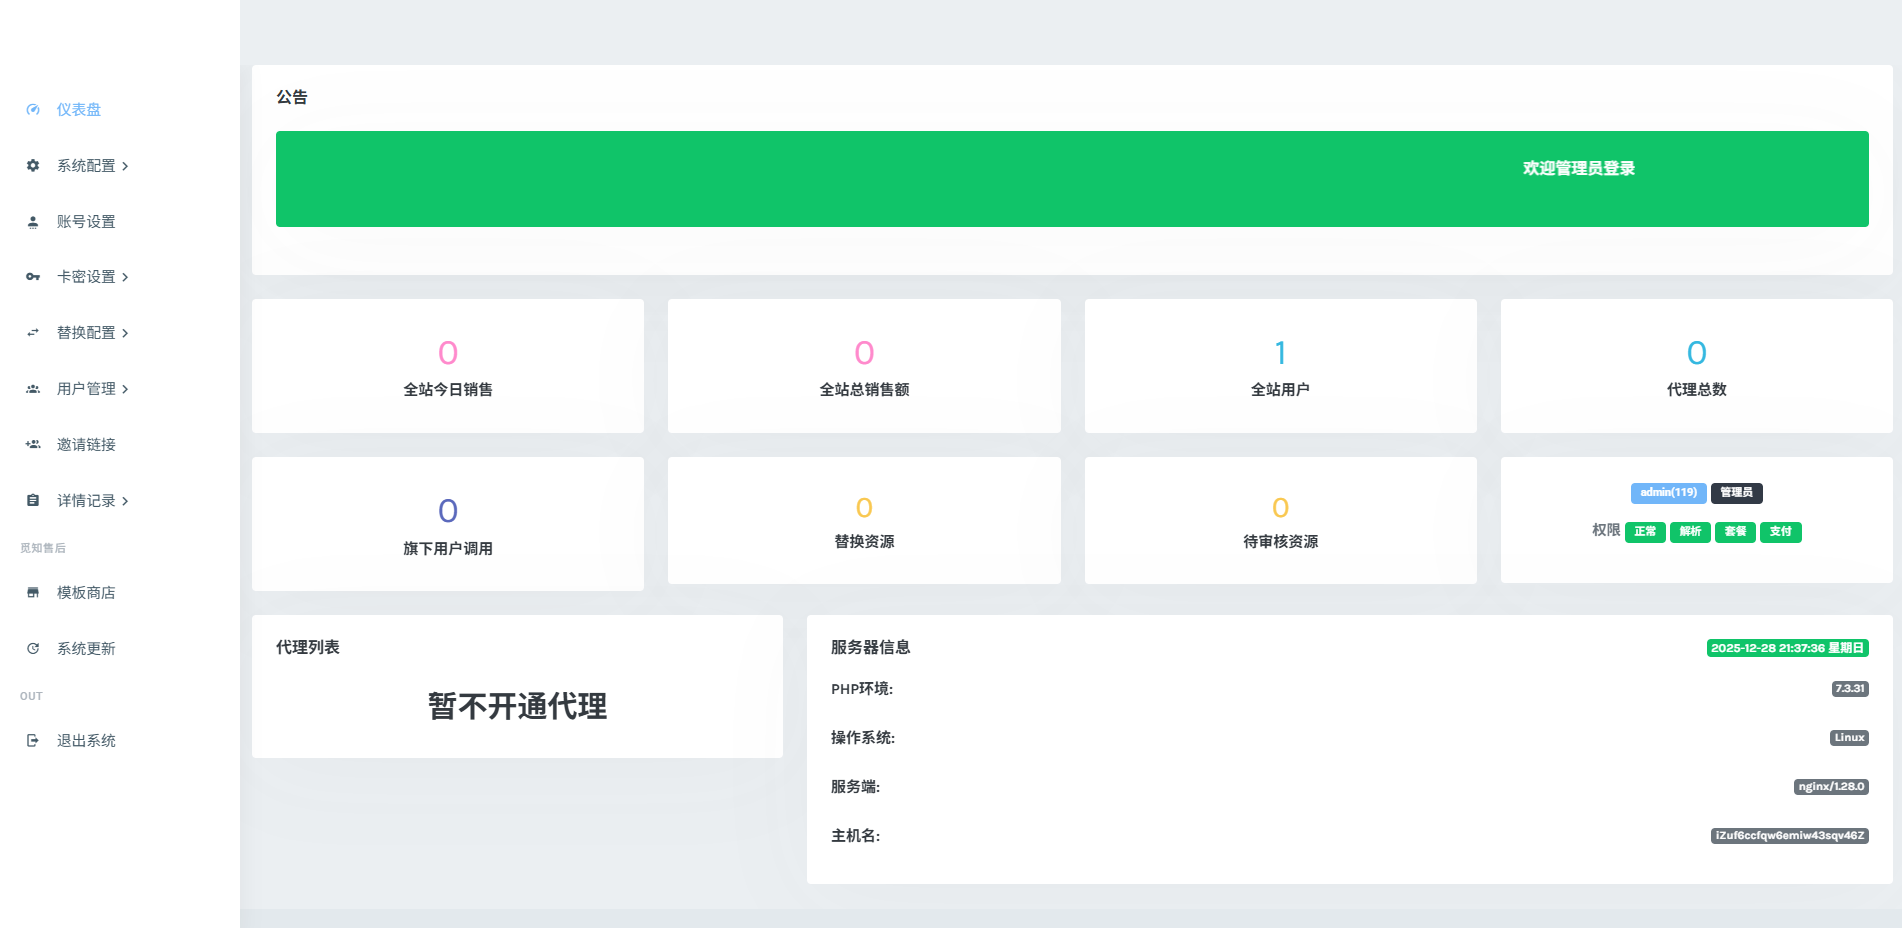This screenshot has height=928, width=1902.
Task: Switch to 用户管理 section
Action: pyautogui.click(x=86, y=388)
